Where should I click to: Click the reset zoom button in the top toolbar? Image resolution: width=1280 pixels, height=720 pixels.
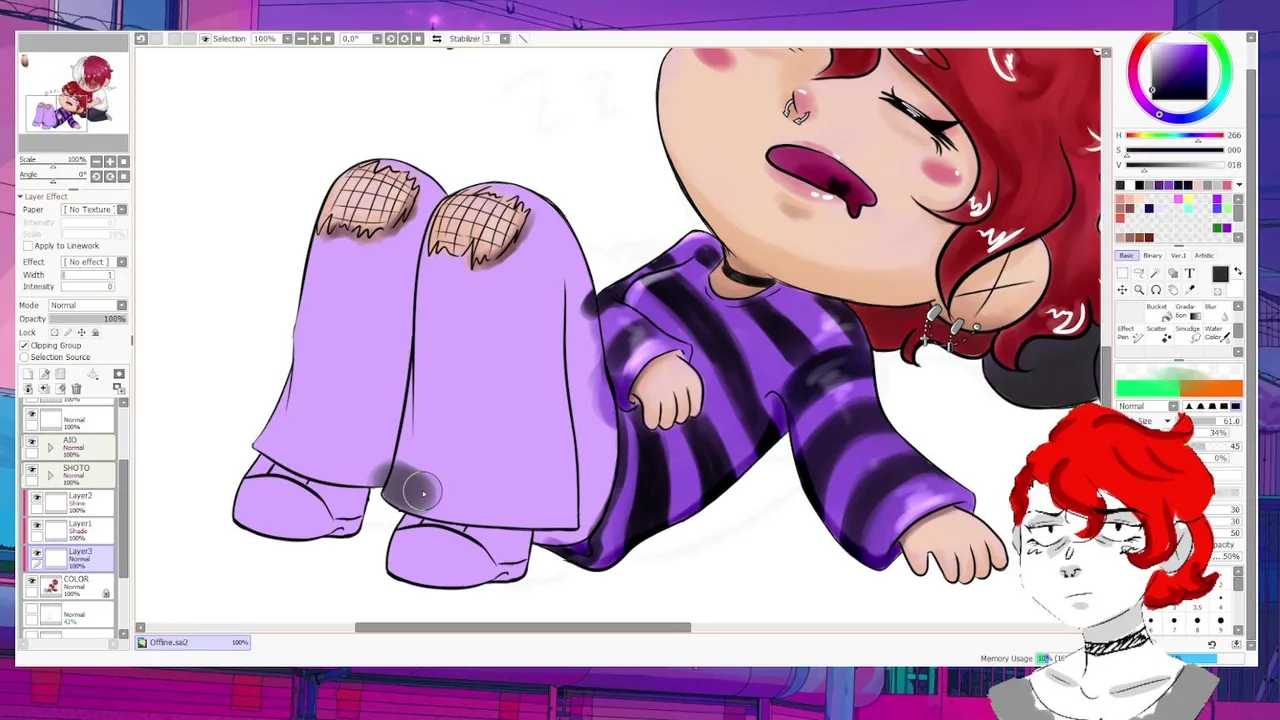point(328,38)
